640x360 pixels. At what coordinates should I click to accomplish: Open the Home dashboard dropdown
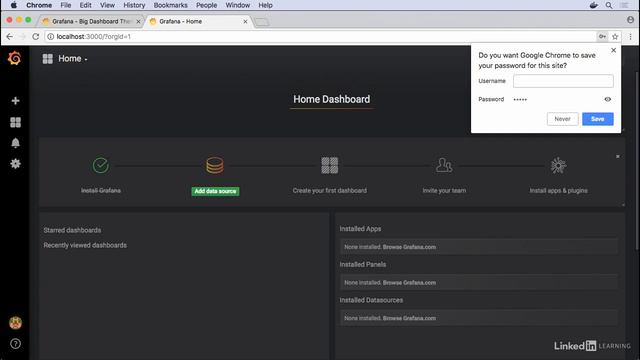(x=73, y=59)
